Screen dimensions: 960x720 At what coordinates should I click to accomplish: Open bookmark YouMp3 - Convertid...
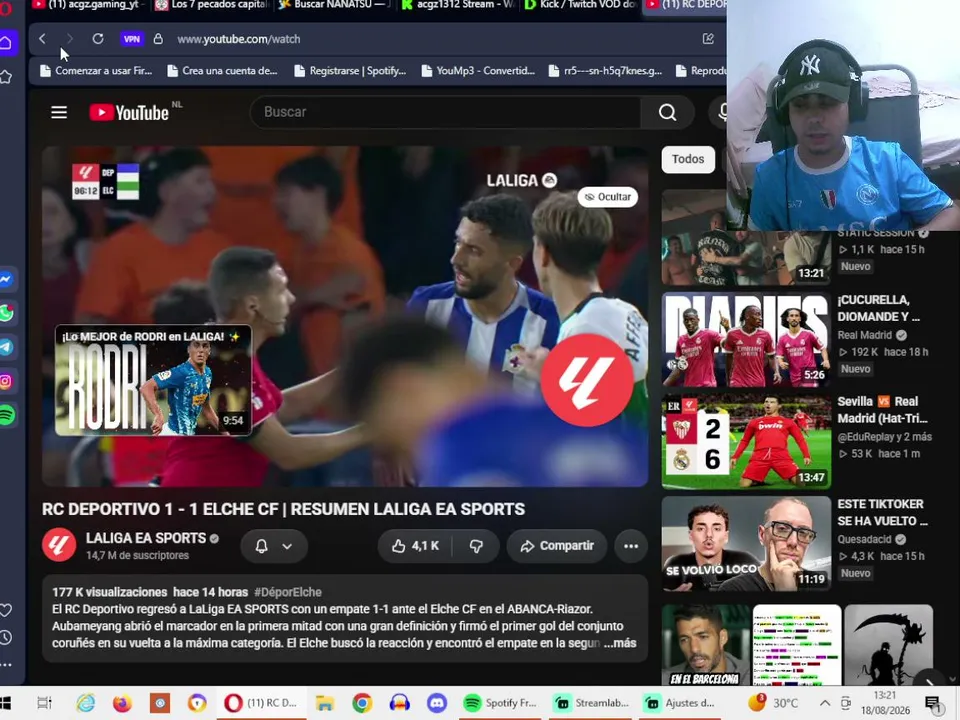click(478, 70)
